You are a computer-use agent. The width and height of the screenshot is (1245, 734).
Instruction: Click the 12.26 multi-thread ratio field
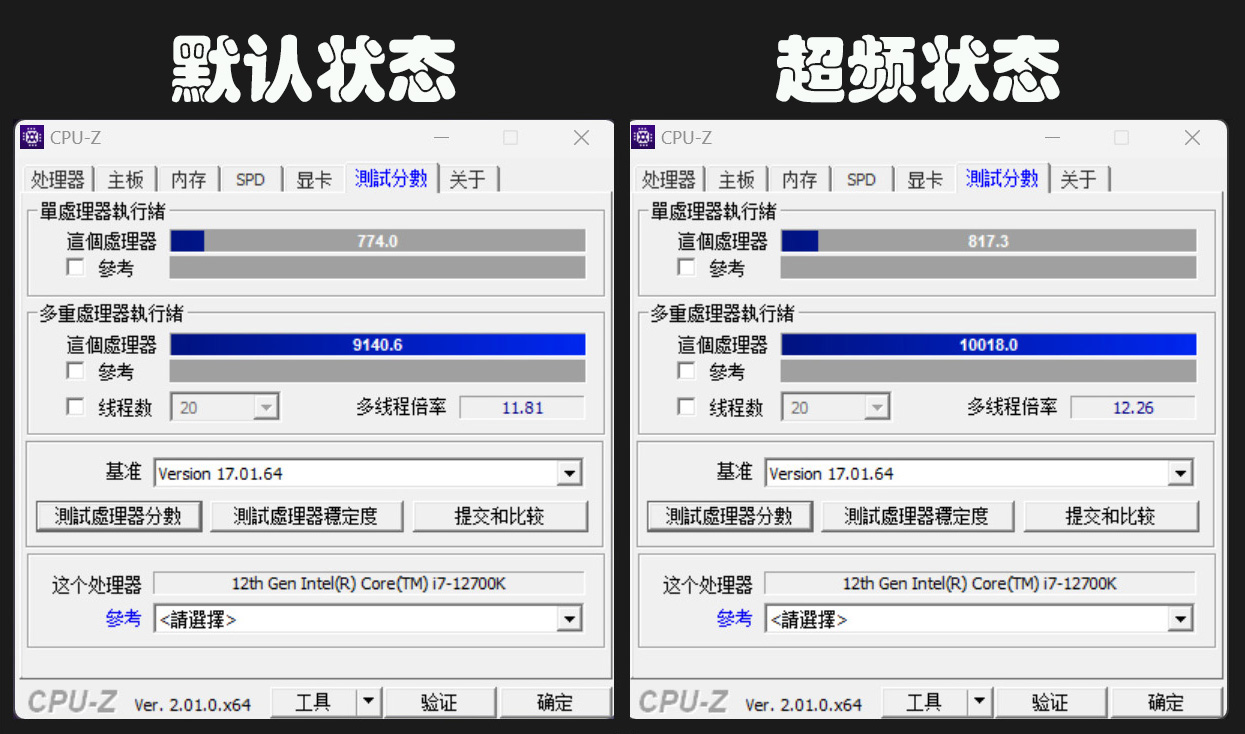point(1133,407)
